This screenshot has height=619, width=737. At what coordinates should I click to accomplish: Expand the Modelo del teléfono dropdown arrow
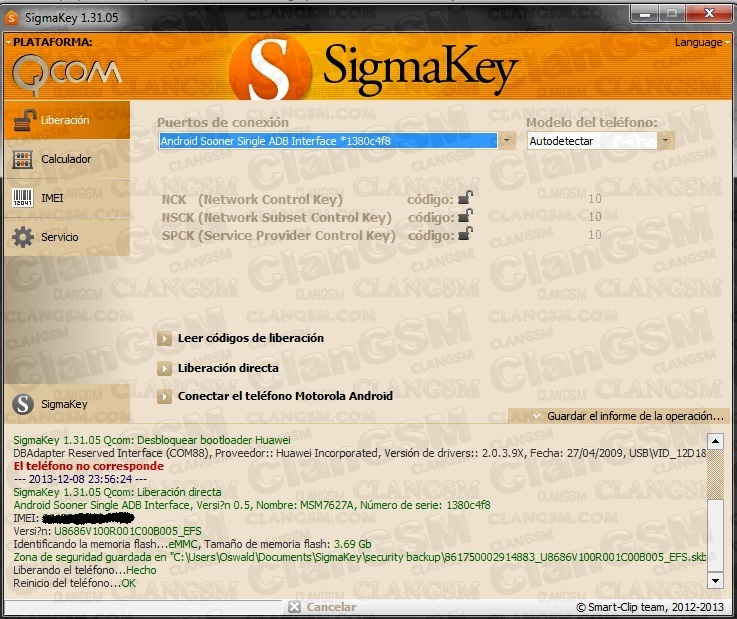click(665, 141)
